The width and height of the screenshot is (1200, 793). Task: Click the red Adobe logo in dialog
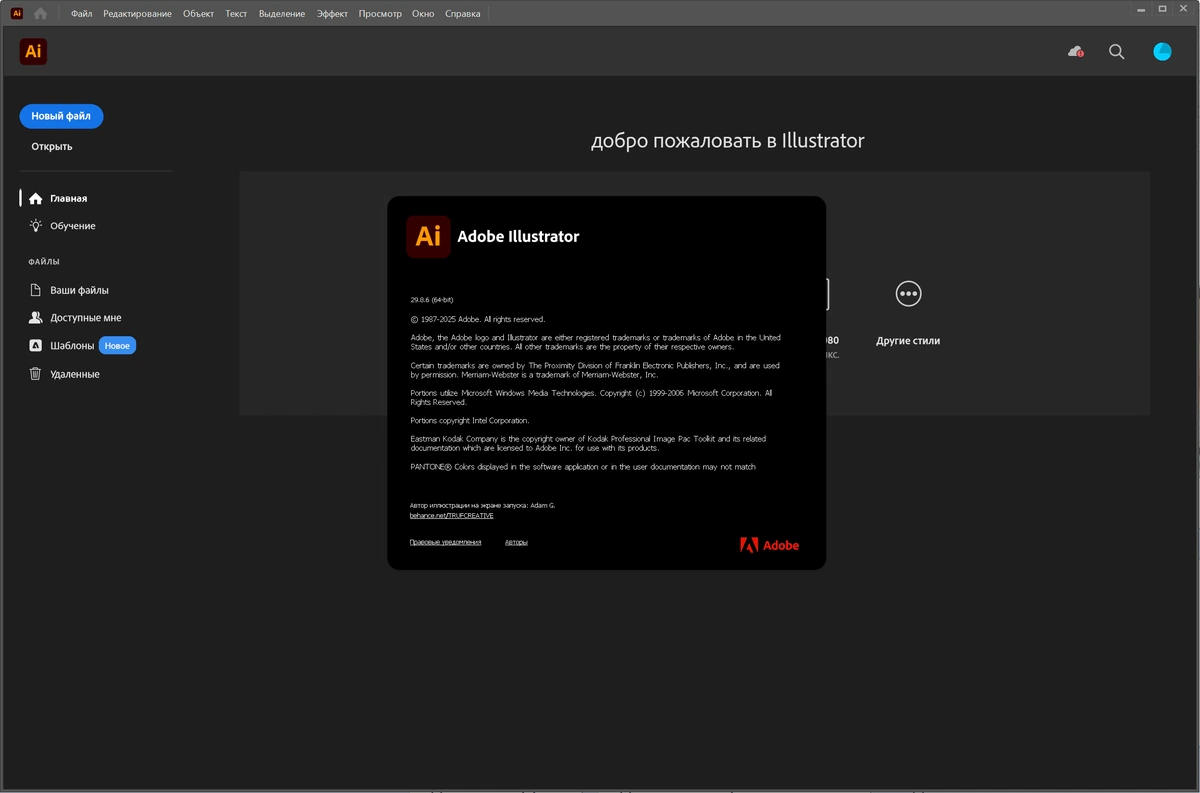(x=769, y=545)
